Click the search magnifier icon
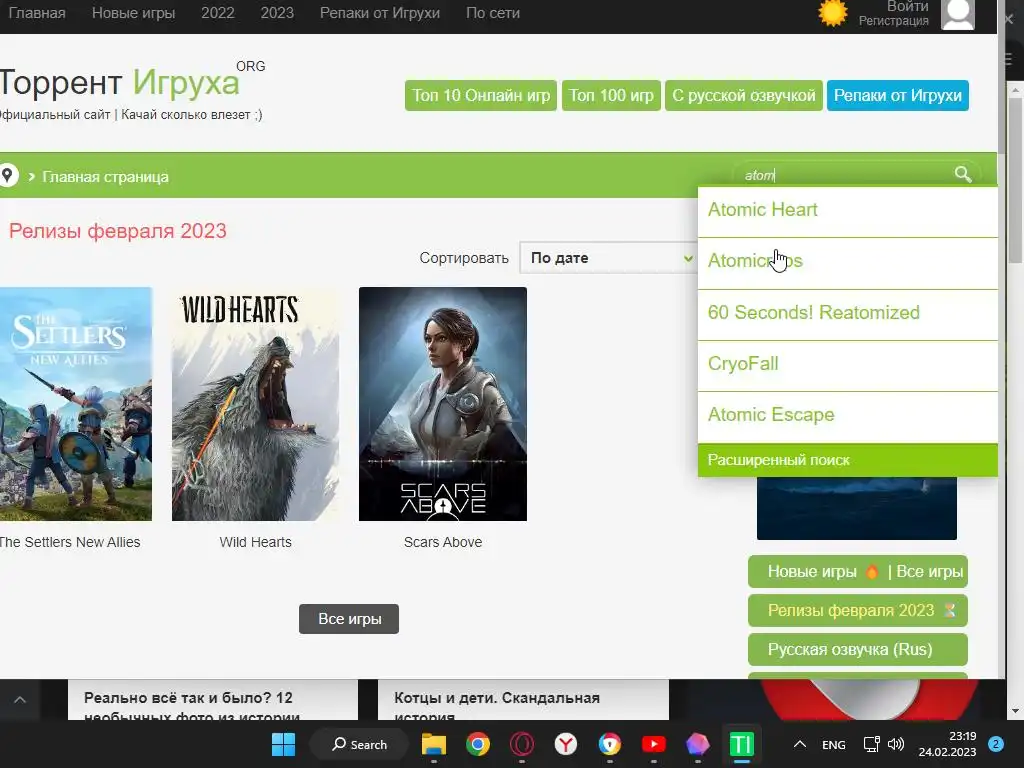Image resolution: width=1024 pixels, height=768 pixels. tap(963, 174)
